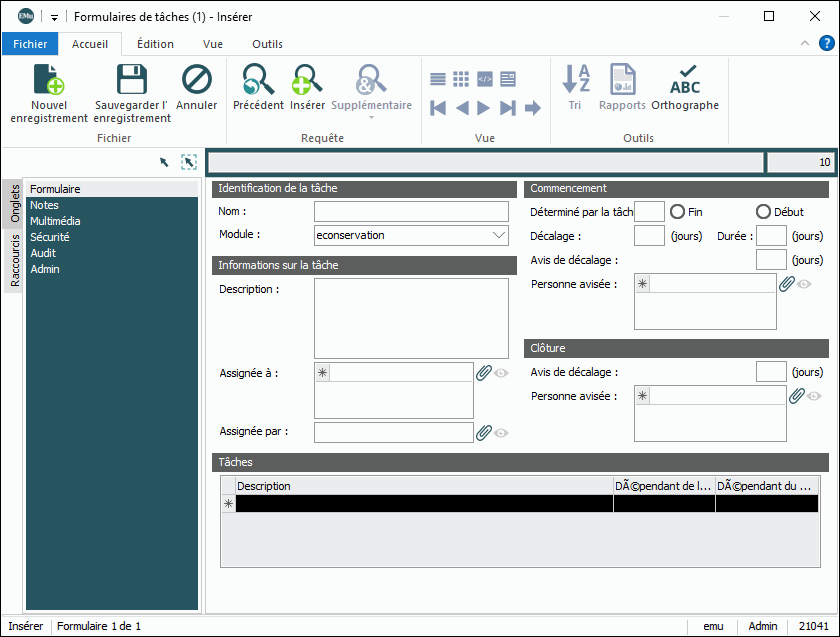The height and width of the screenshot is (637, 840).
Task: Expand the Module dropdown list
Action: coord(500,236)
